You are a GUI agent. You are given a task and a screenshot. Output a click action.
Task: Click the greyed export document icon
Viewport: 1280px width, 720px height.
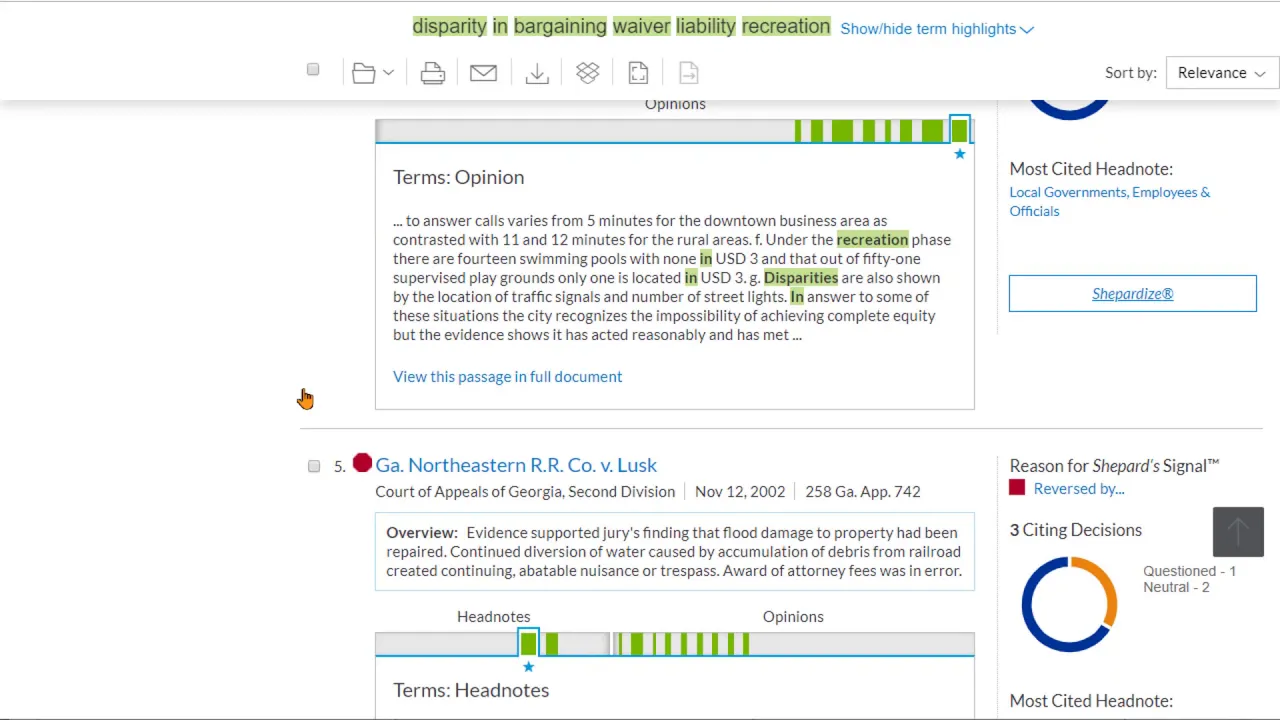click(688, 73)
